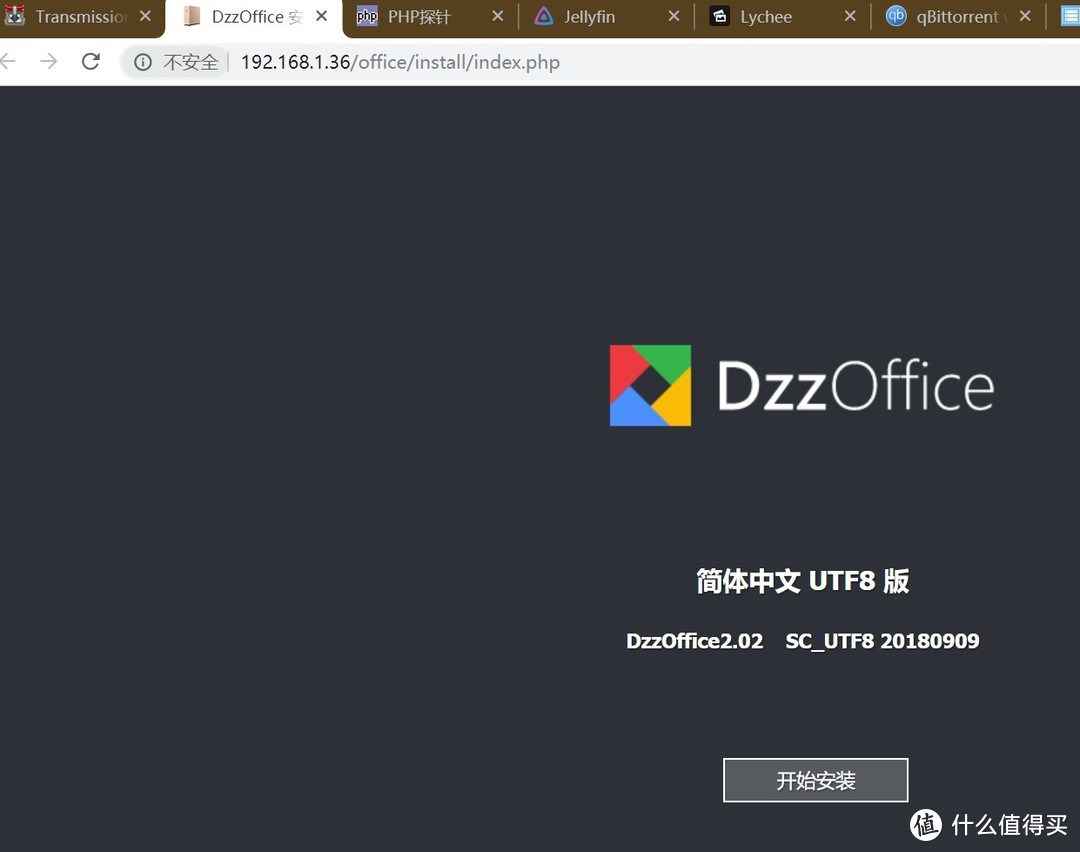Click the qBittorrent tab favicon

[896, 15]
